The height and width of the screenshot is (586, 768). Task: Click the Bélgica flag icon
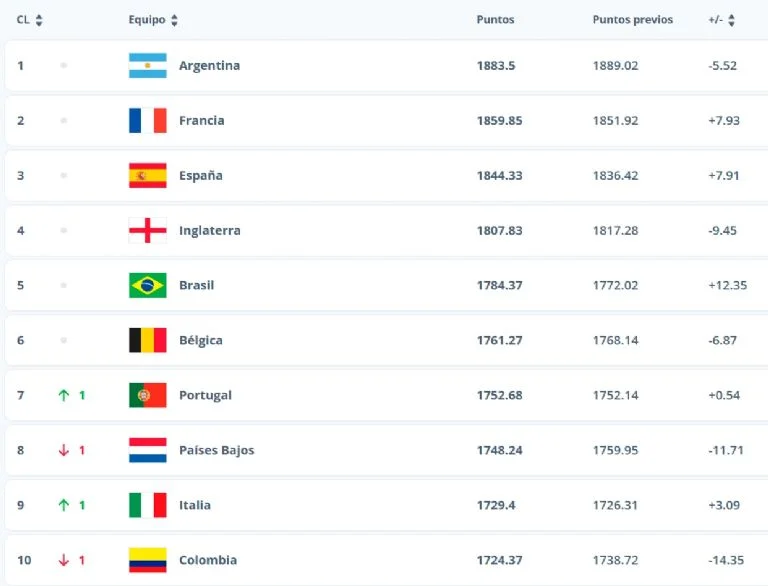pos(147,341)
